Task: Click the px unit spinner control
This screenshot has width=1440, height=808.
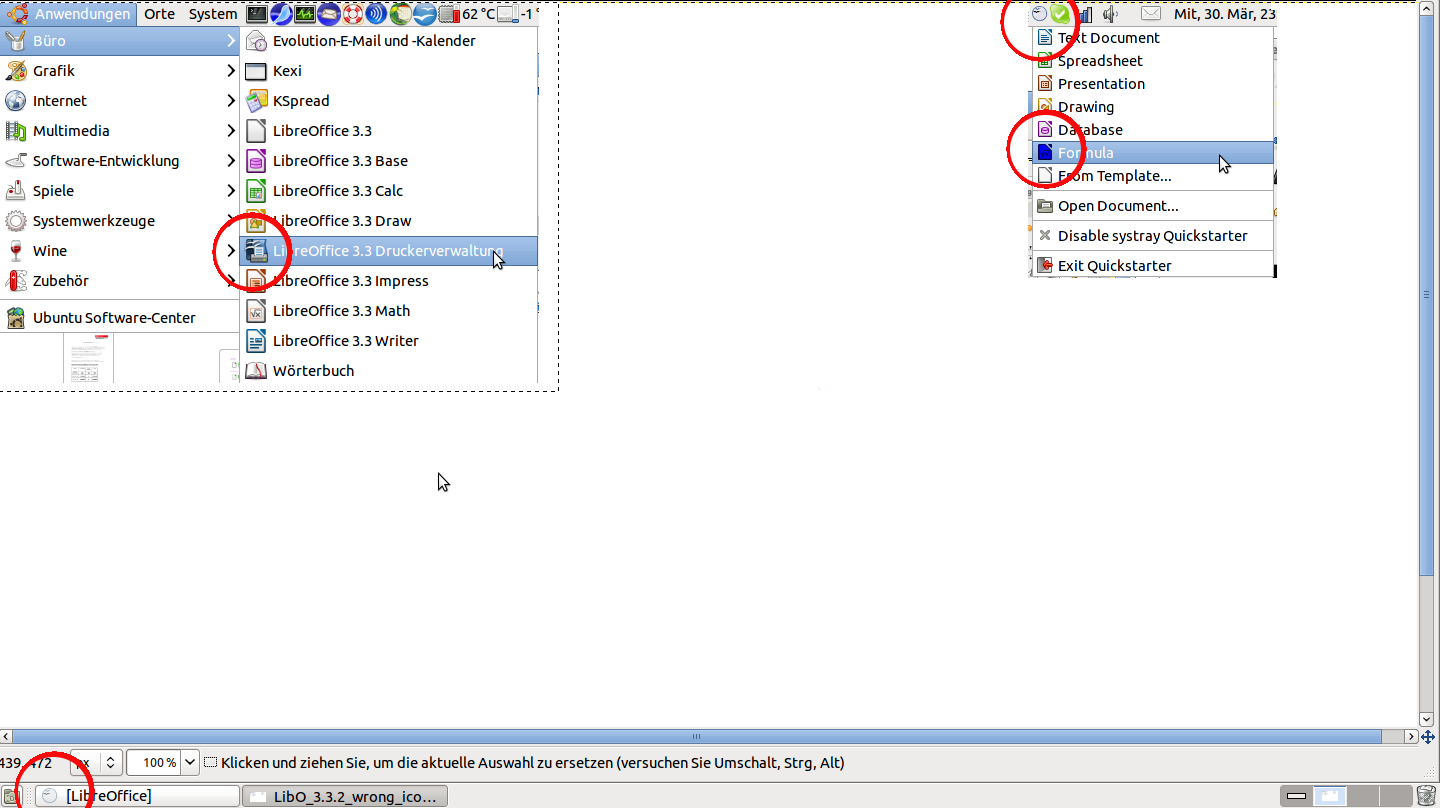Action: click(x=110, y=762)
